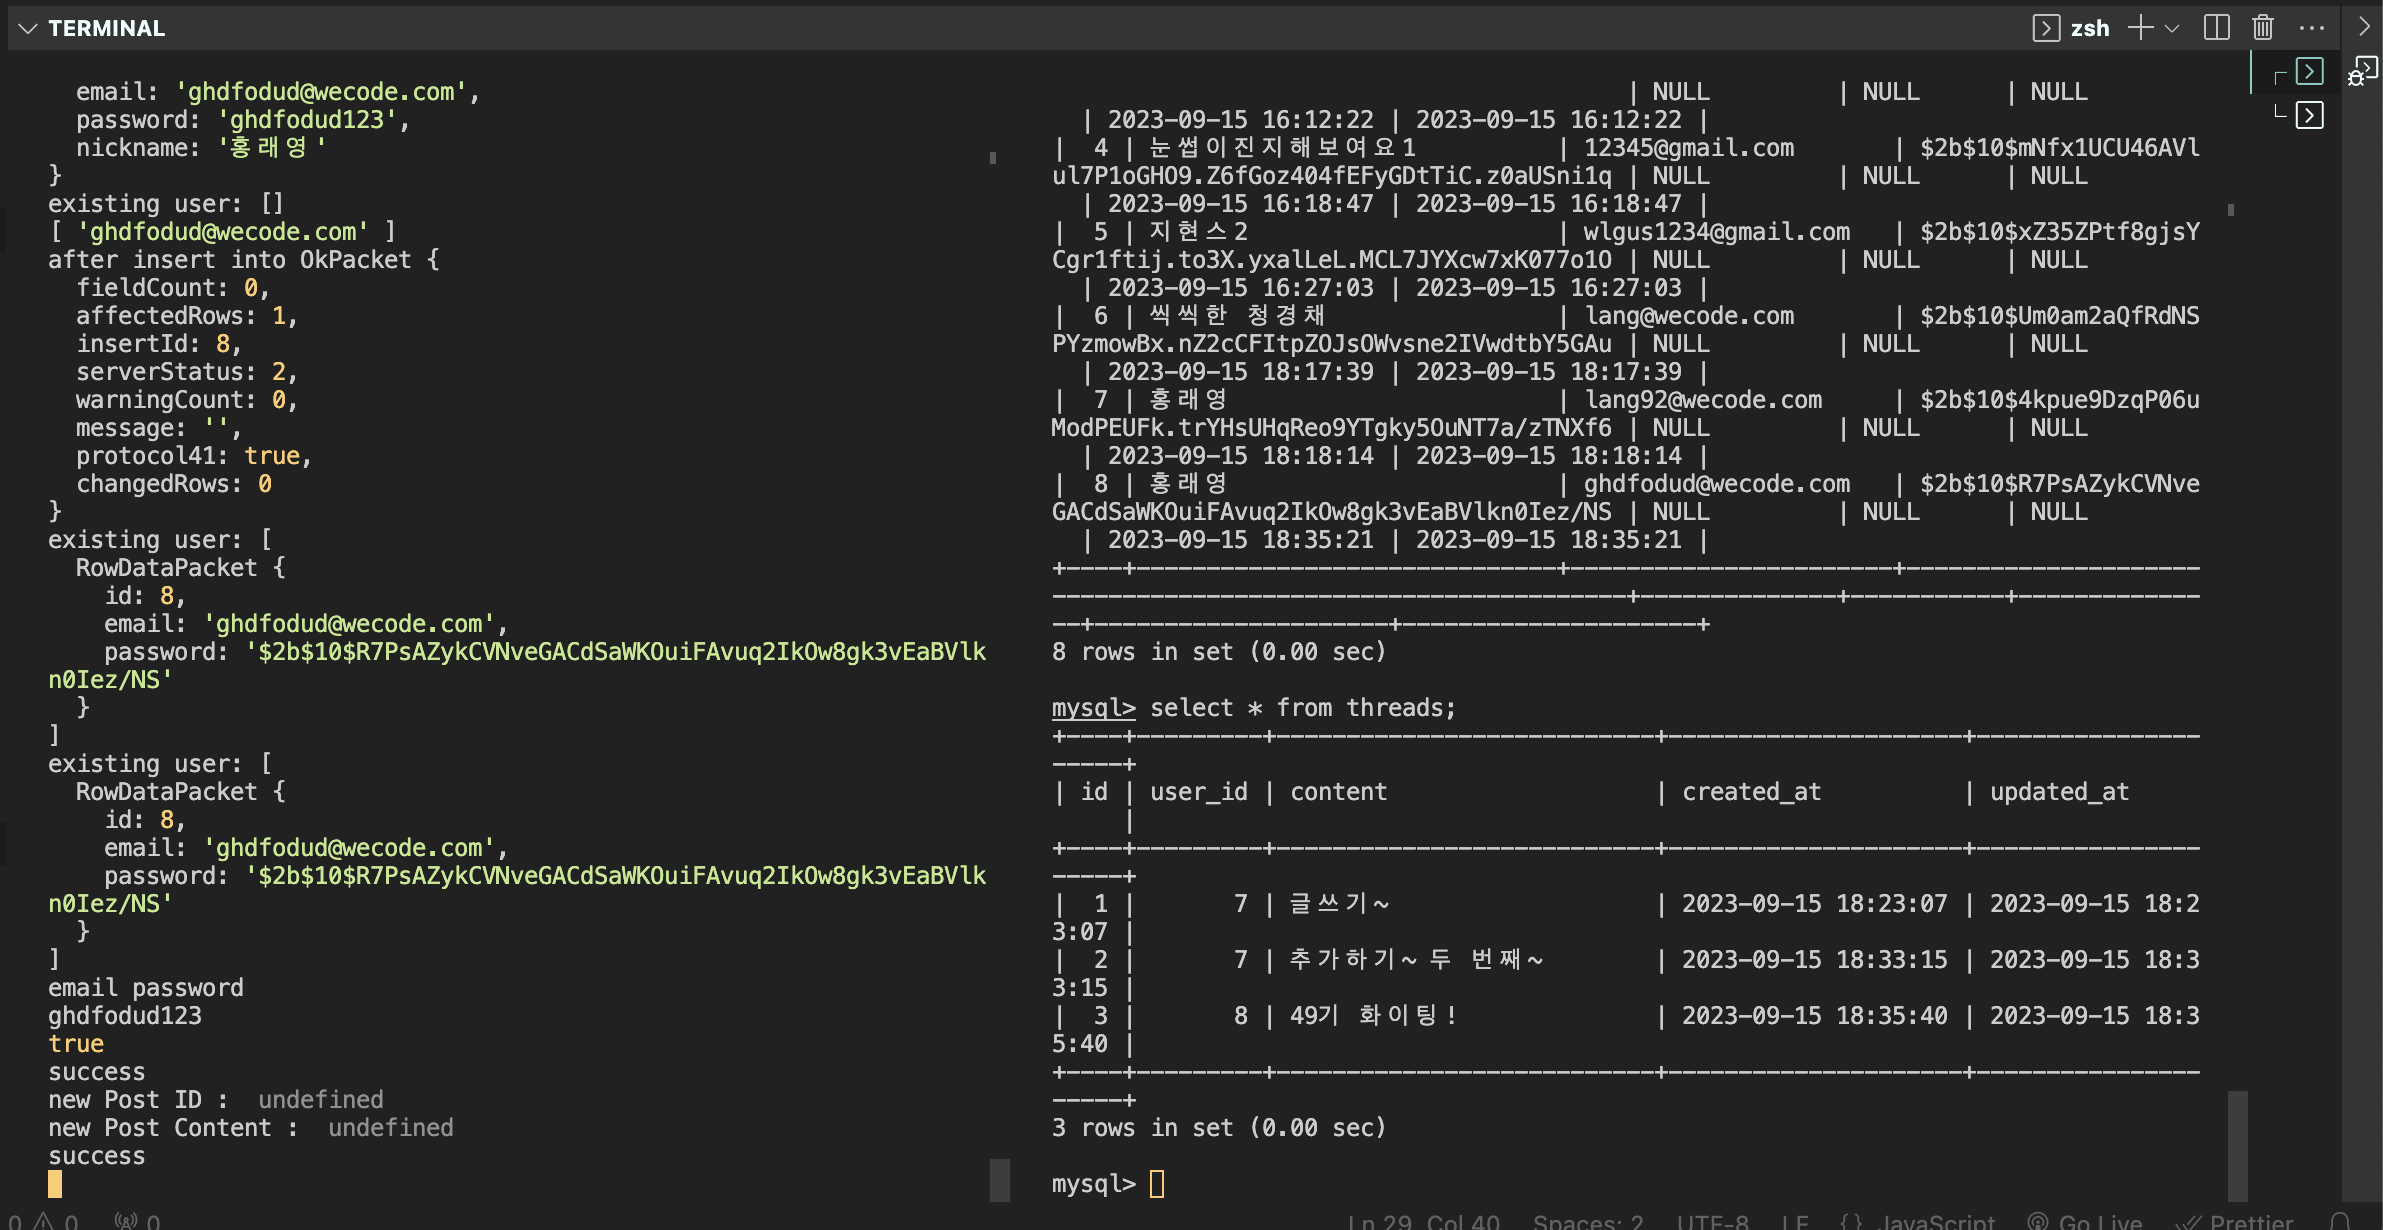Click Spaces: 2 indentation setting
This screenshot has width=2383, height=1230.
1587,1221
